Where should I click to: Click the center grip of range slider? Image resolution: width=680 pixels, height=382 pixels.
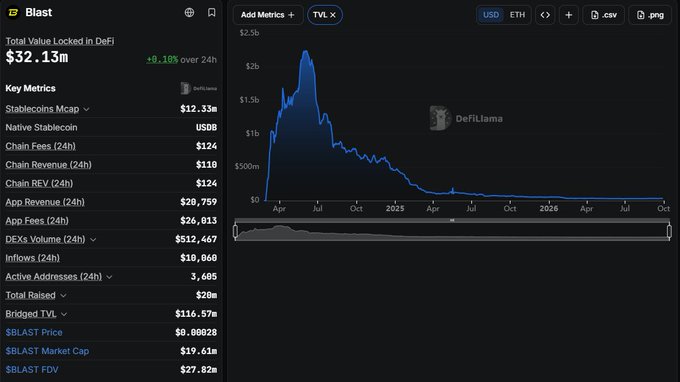click(452, 220)
